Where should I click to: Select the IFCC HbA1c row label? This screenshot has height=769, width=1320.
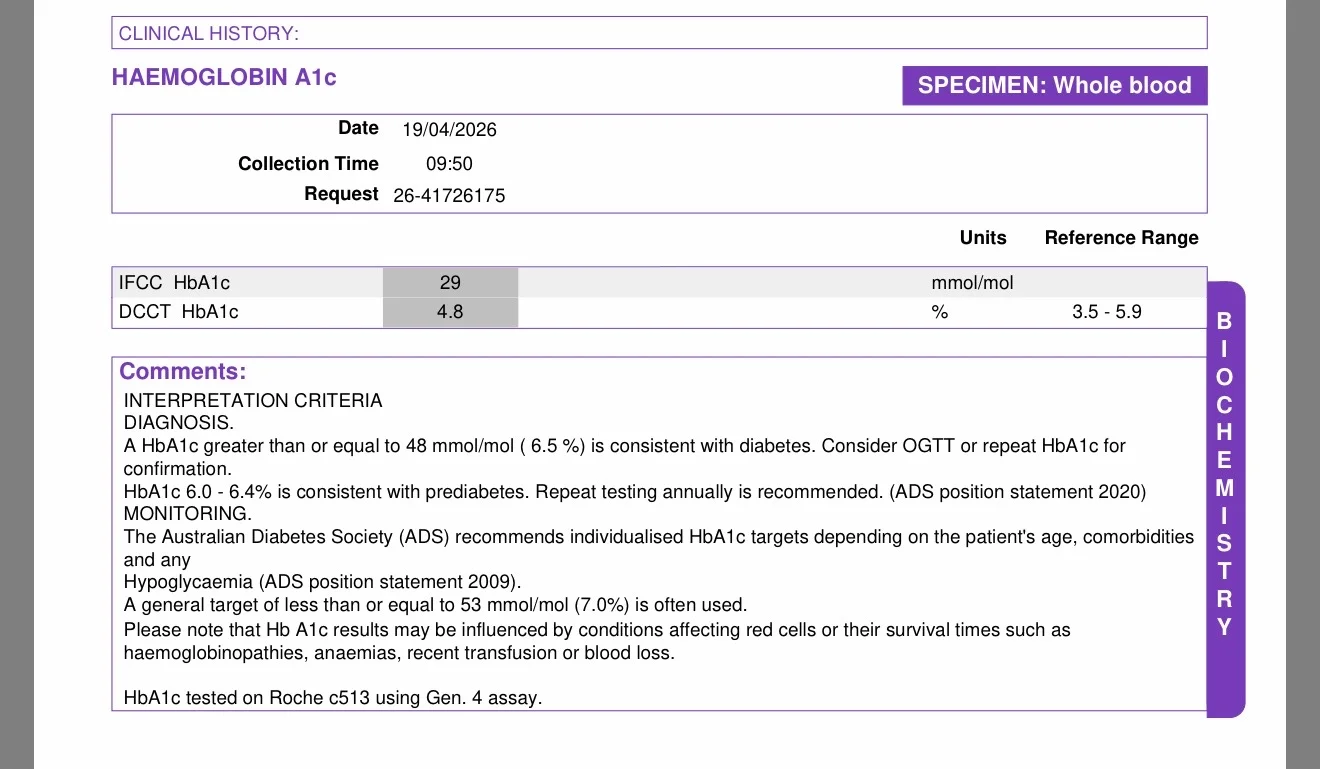(x=174, y=283)
